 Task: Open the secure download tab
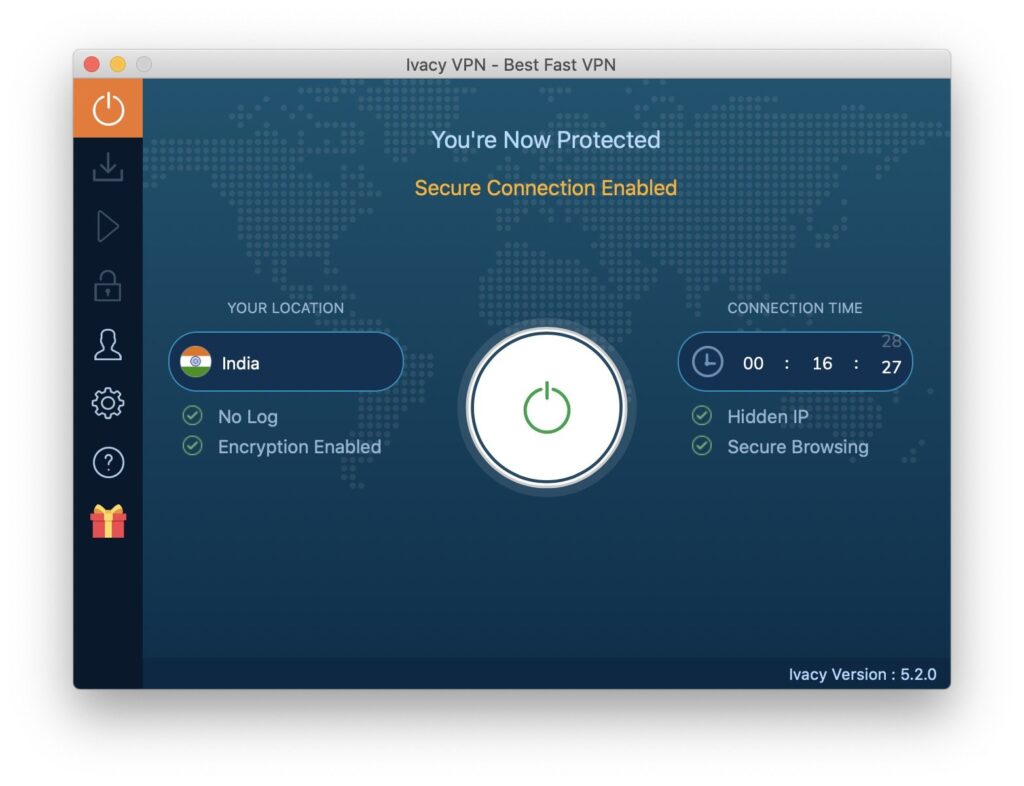[x=108, y=167]
